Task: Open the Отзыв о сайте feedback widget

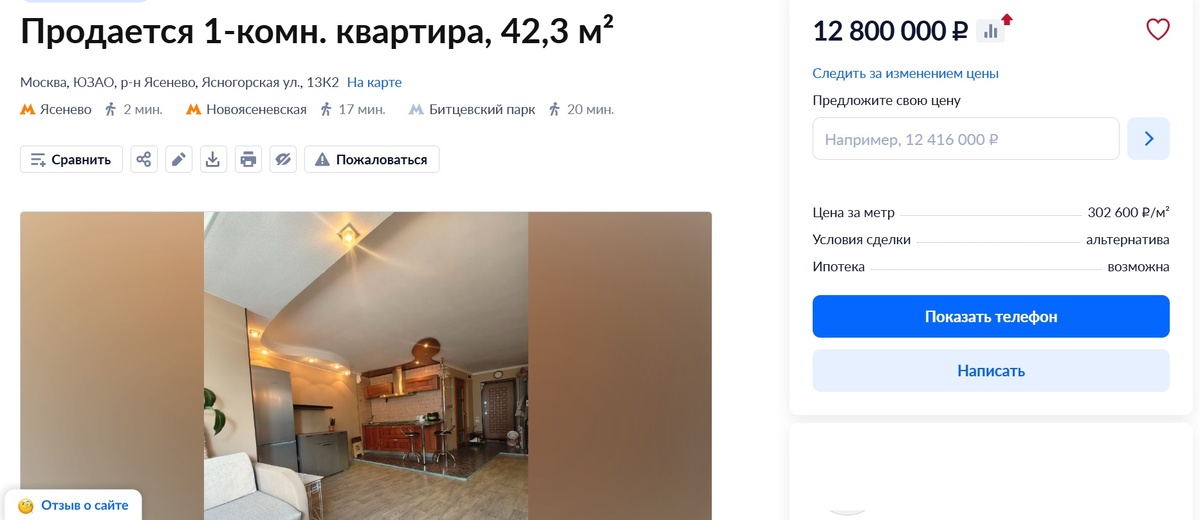Action: tap(73, 505)
